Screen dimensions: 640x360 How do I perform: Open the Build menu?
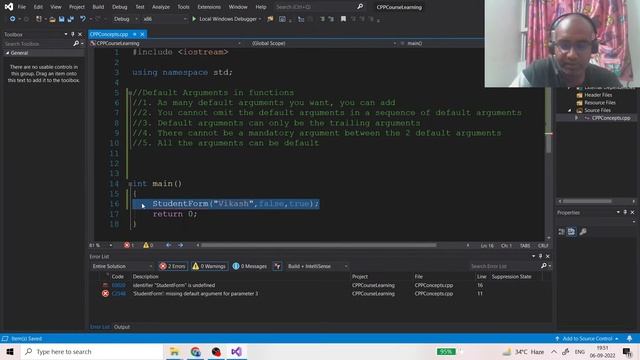click(x=98, y=7)
